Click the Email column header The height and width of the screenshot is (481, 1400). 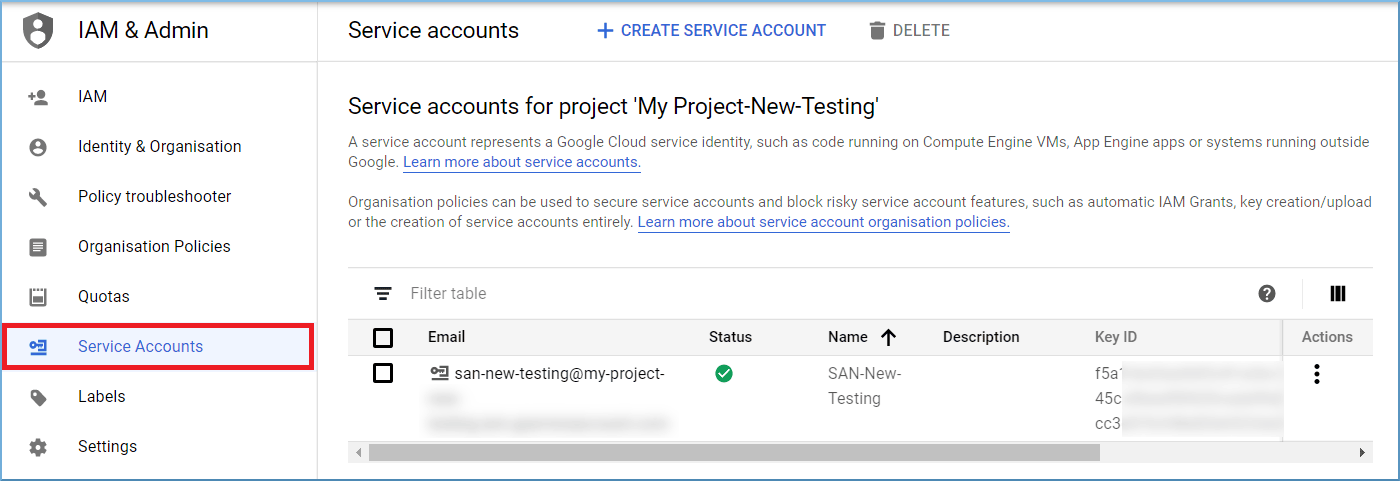[446, 337]
